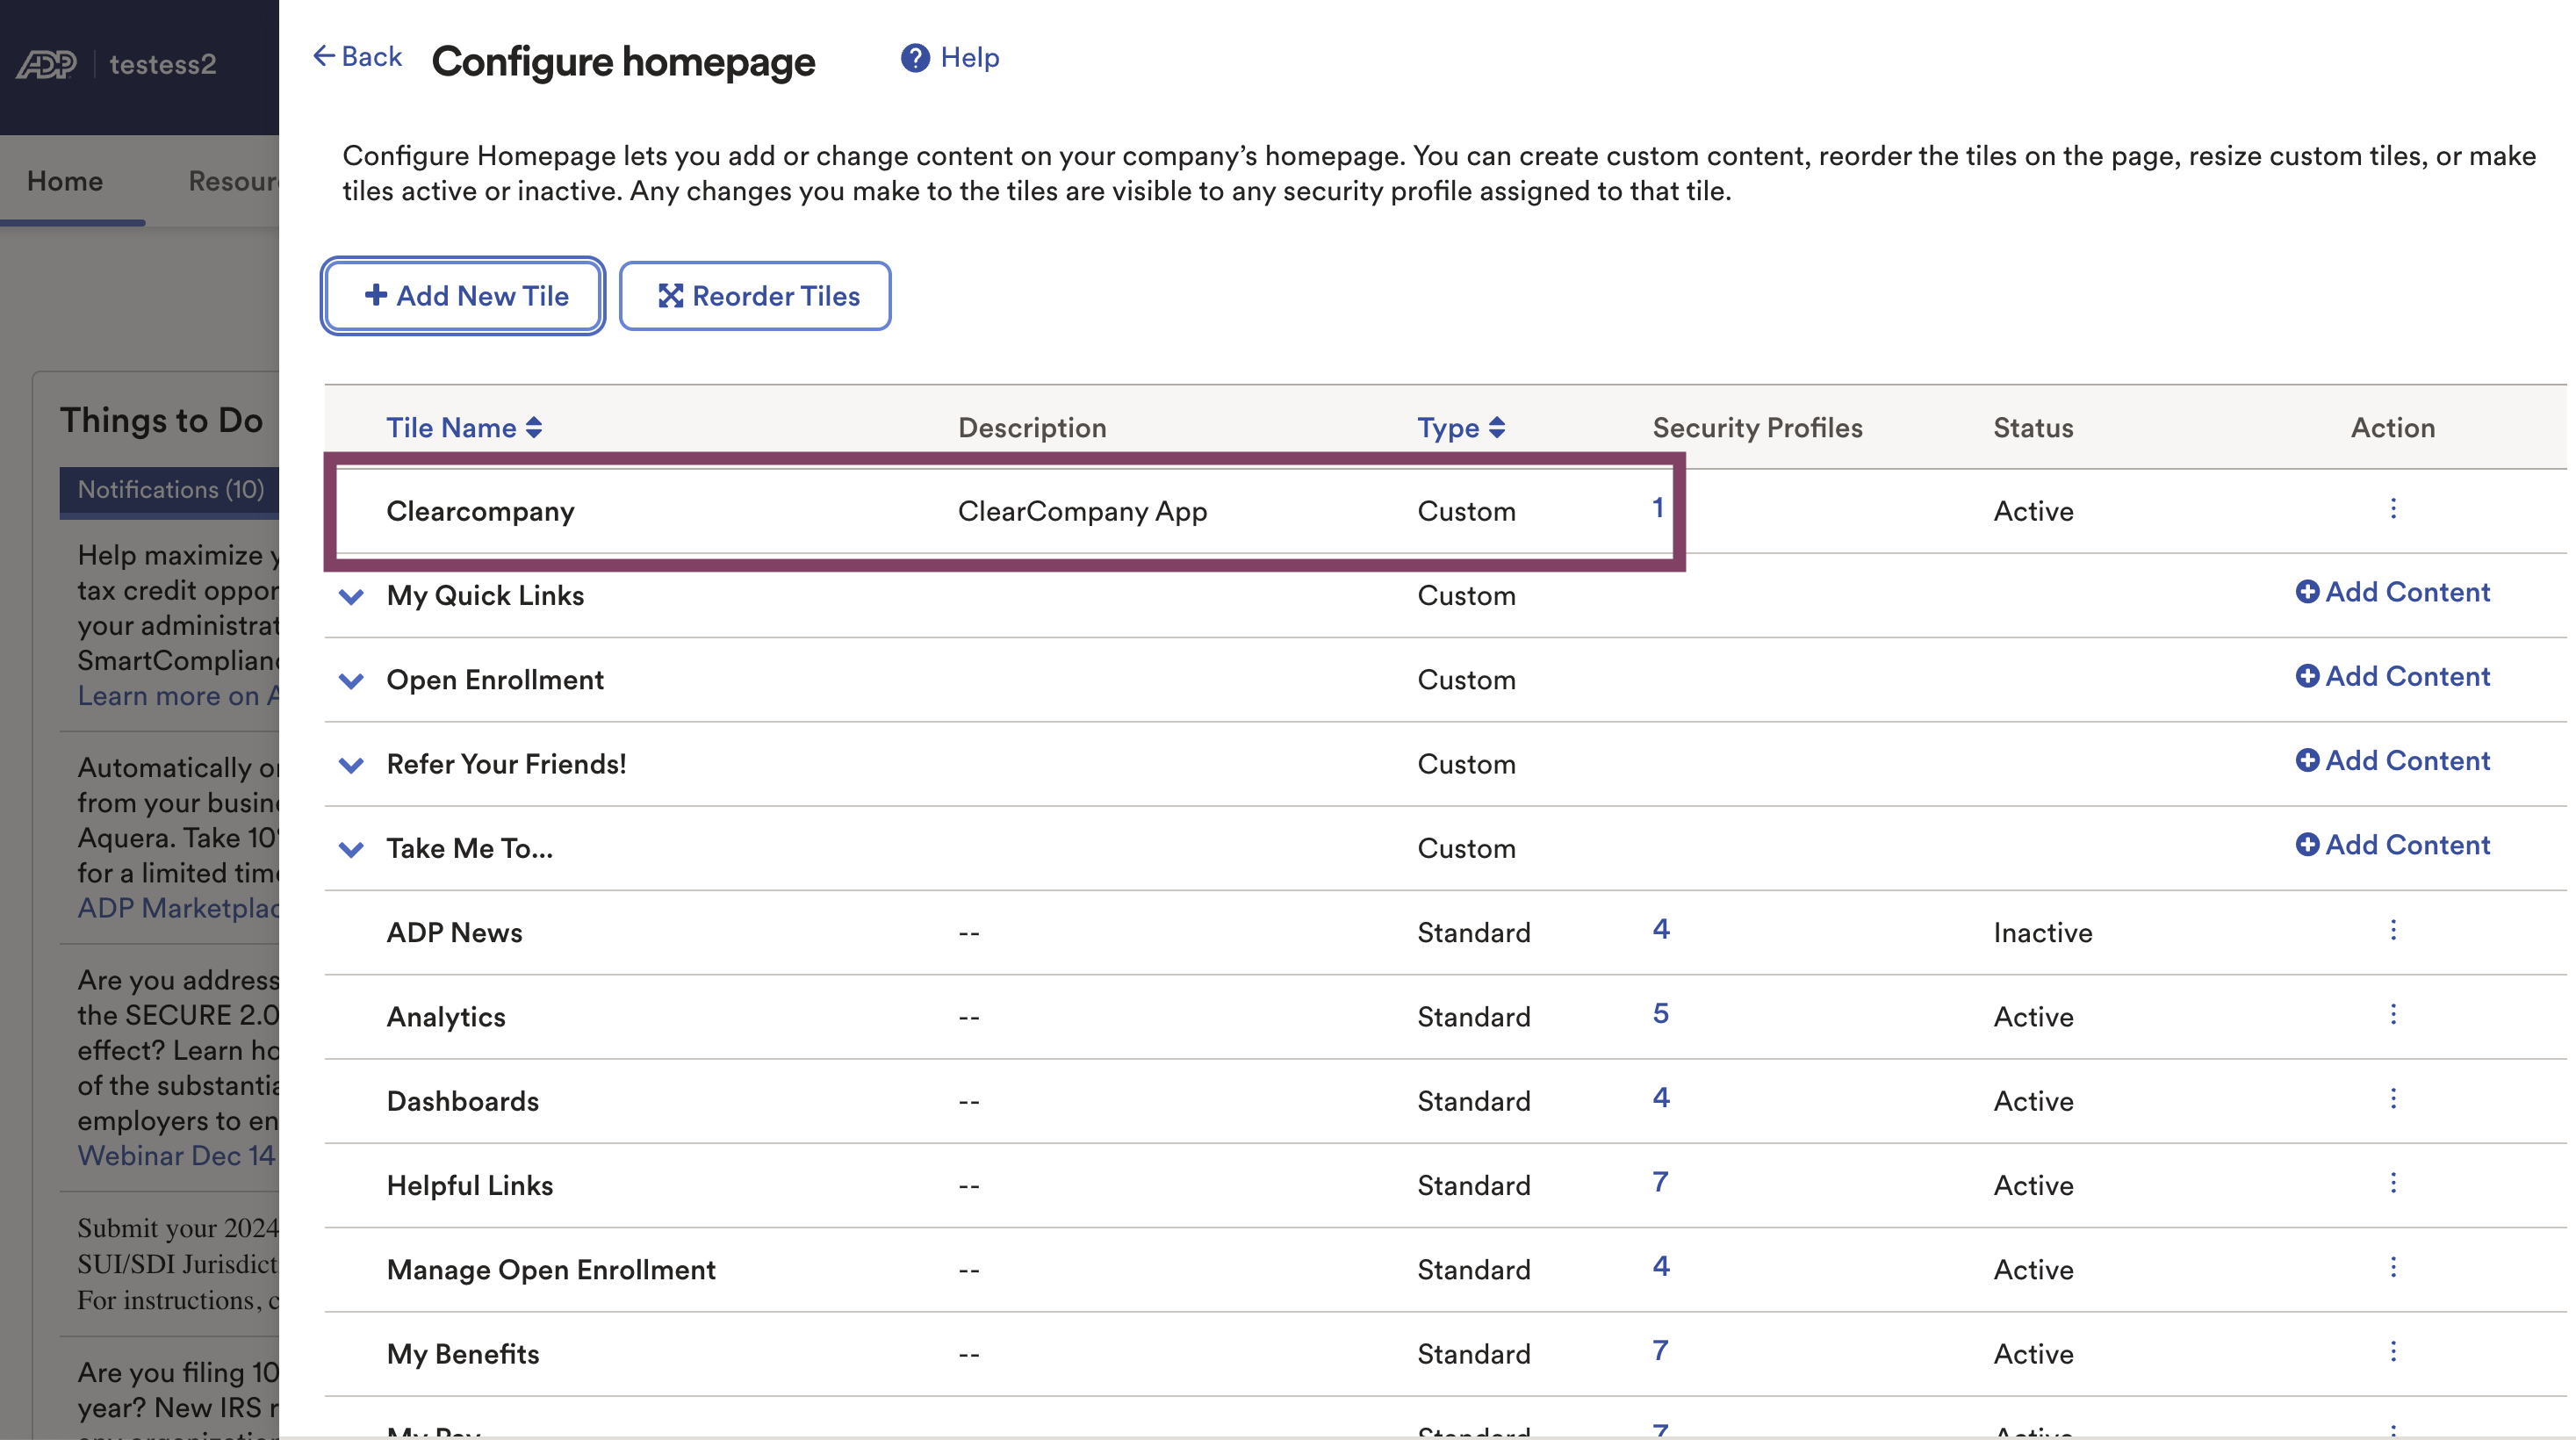Open security profiles count for Helpful Links

tap(1661, 1182)
